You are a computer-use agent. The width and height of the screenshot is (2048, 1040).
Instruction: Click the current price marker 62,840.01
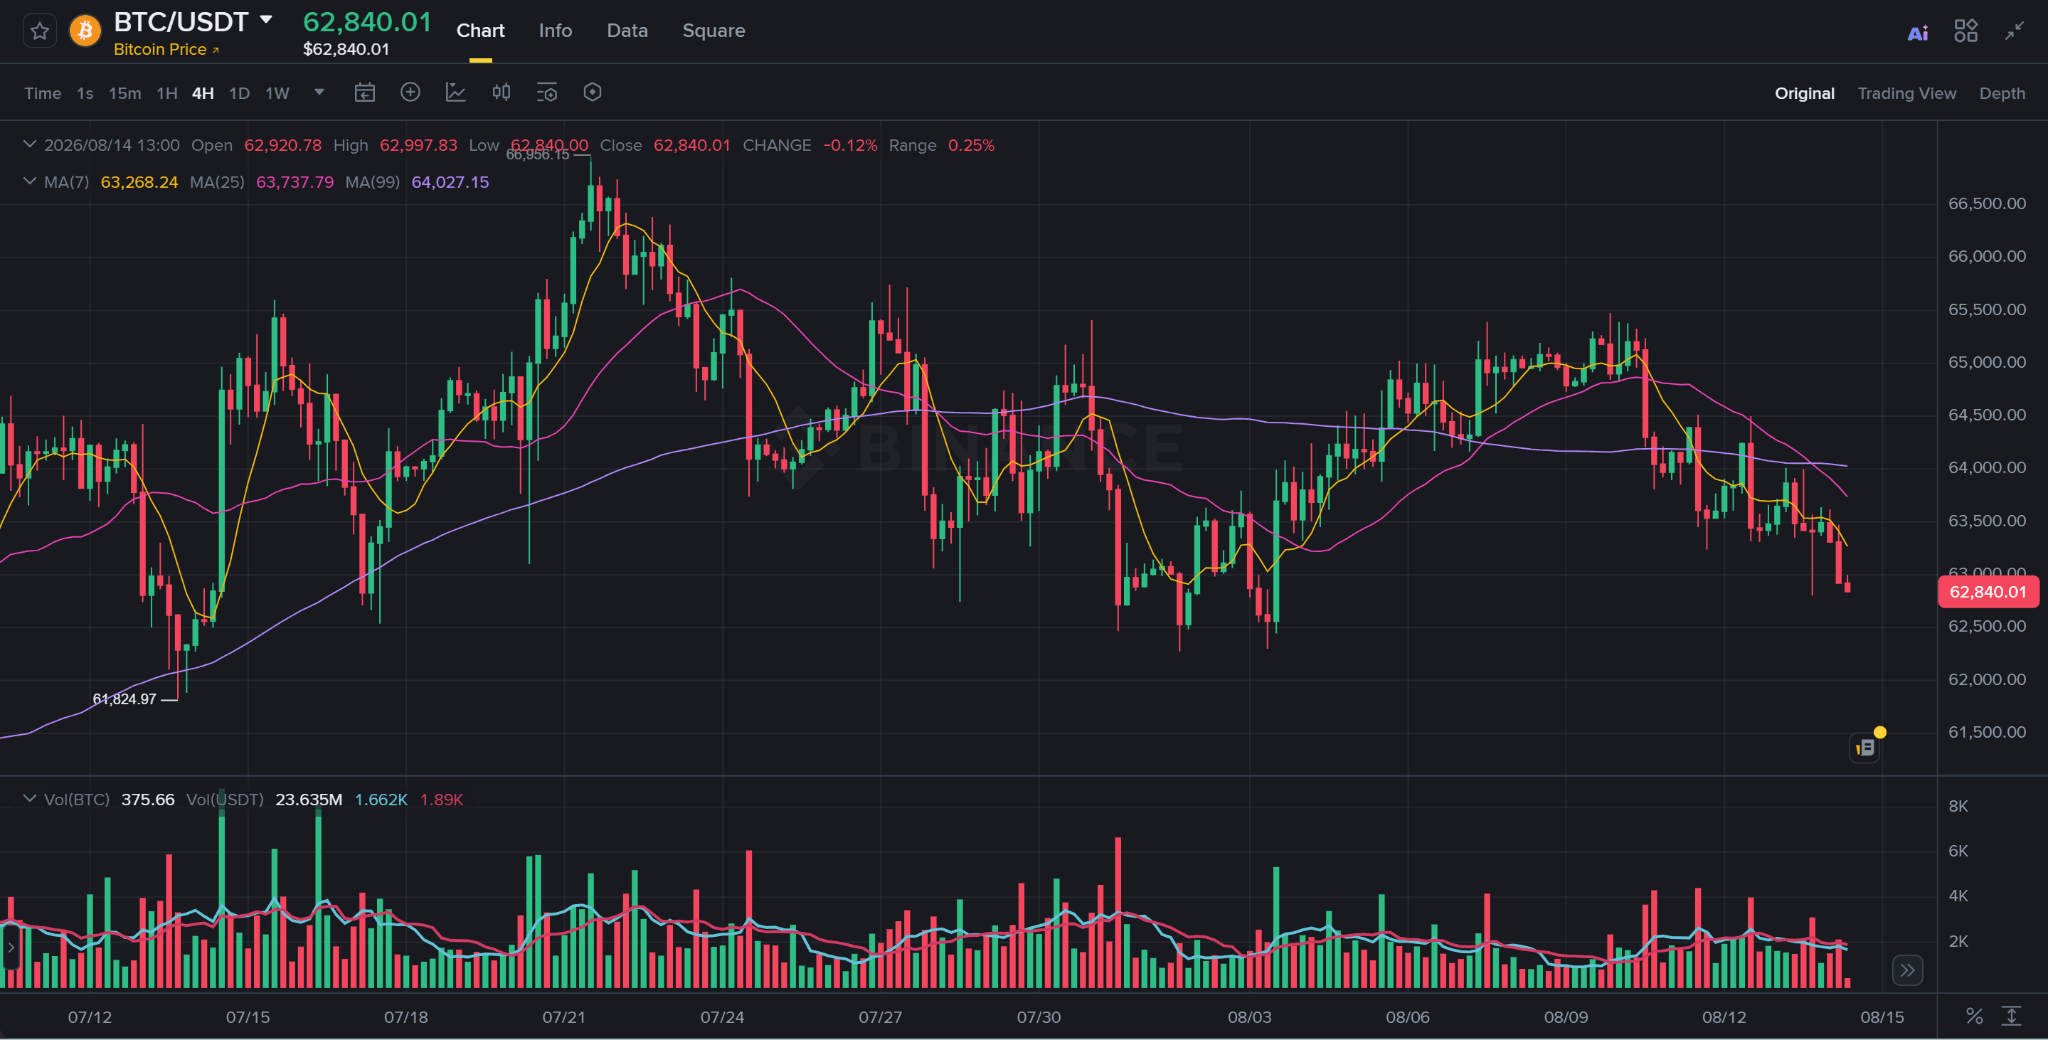click(x=1987, y=592)
